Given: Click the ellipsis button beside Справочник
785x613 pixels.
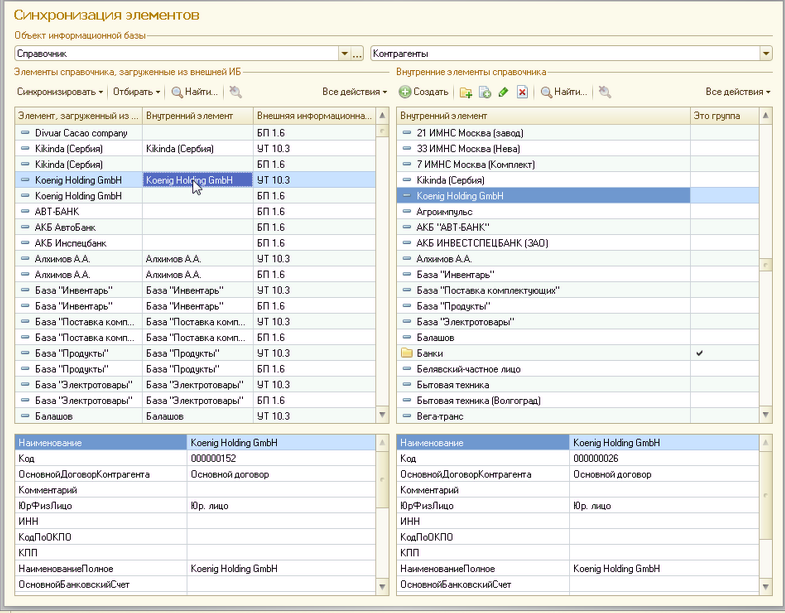Looking at the screenshot, I should click(x=358, y=54).
